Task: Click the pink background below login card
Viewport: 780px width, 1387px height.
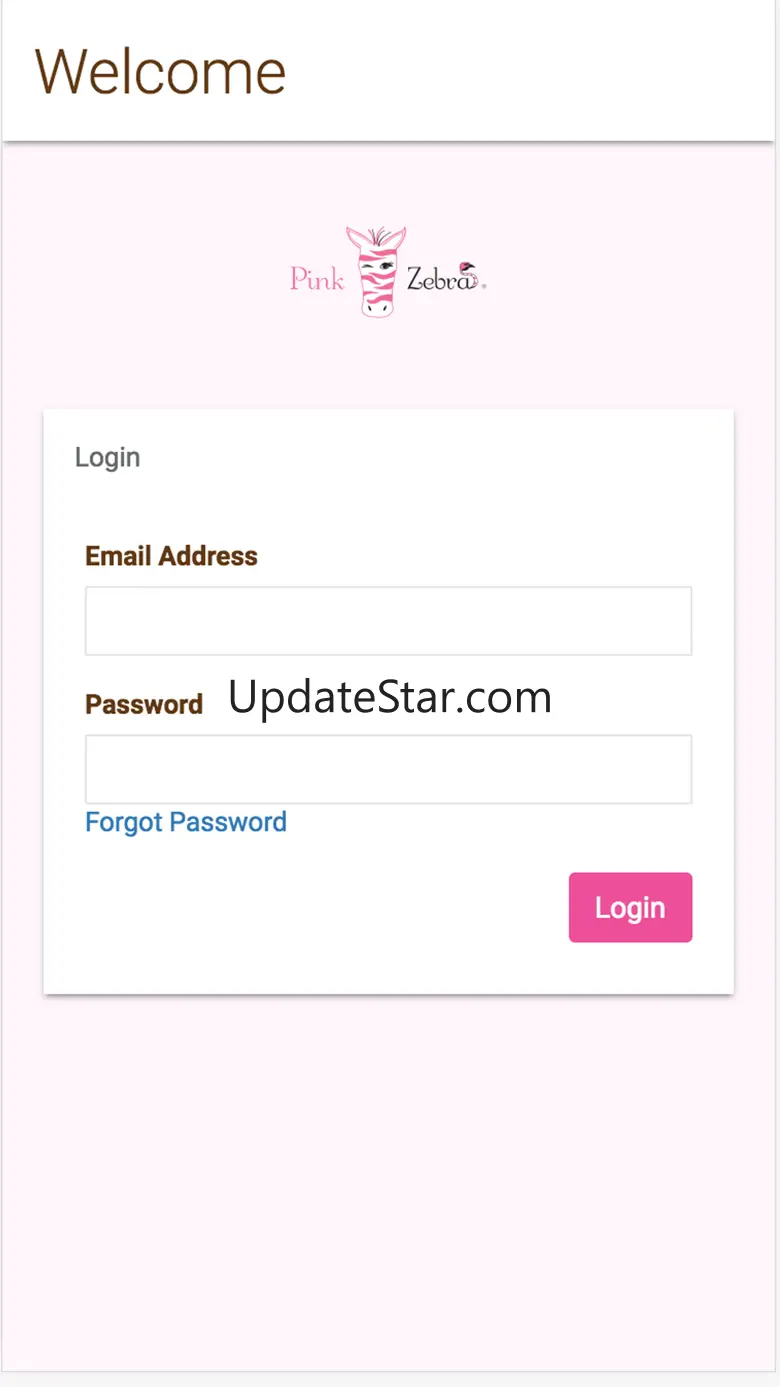Action: pyautogui.click(x=390, y=1180)
